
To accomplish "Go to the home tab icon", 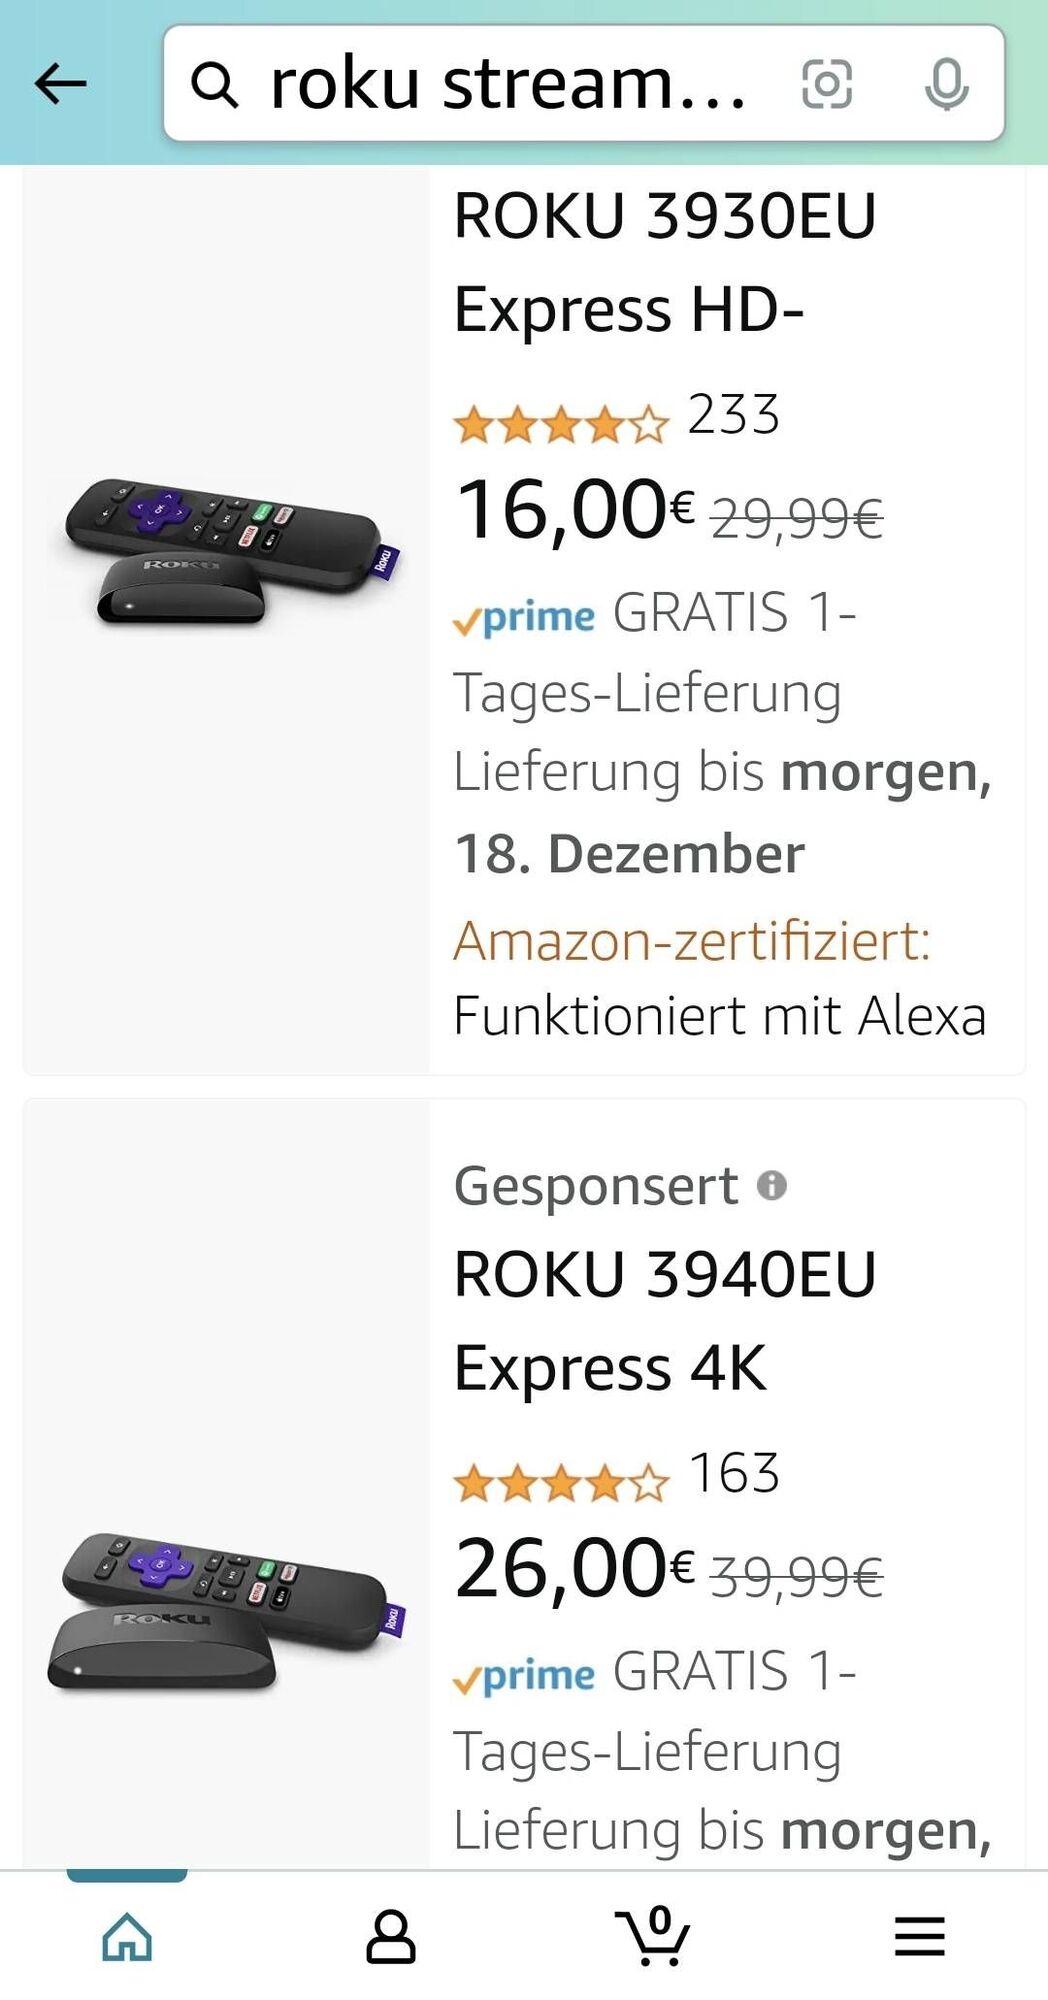I will point(127,1937).
